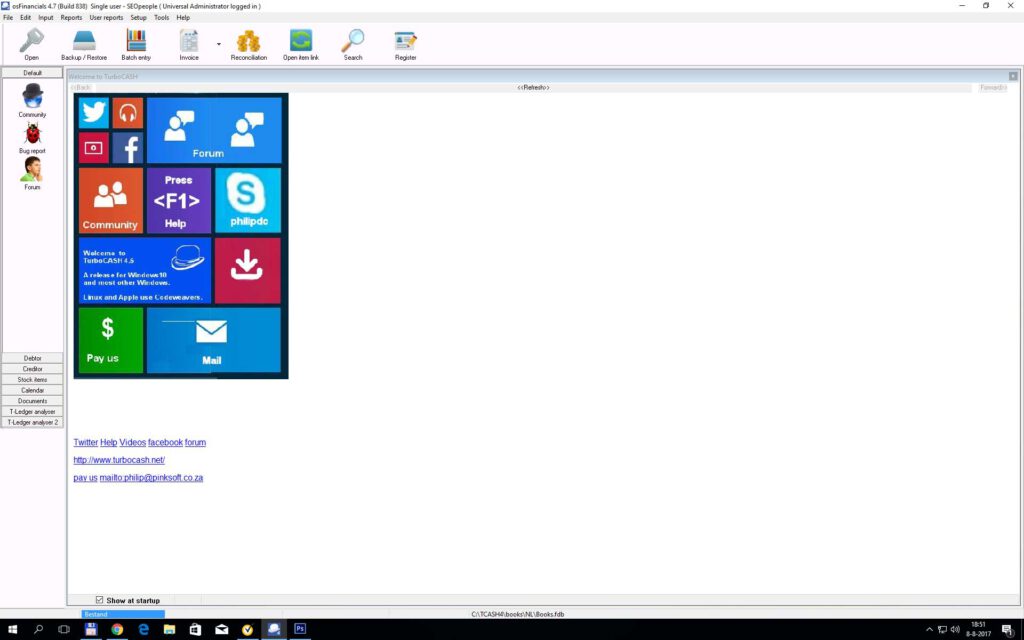Screen dimensions: 1024x640
Task: Click the red download tile
Action: pos(248,270)
